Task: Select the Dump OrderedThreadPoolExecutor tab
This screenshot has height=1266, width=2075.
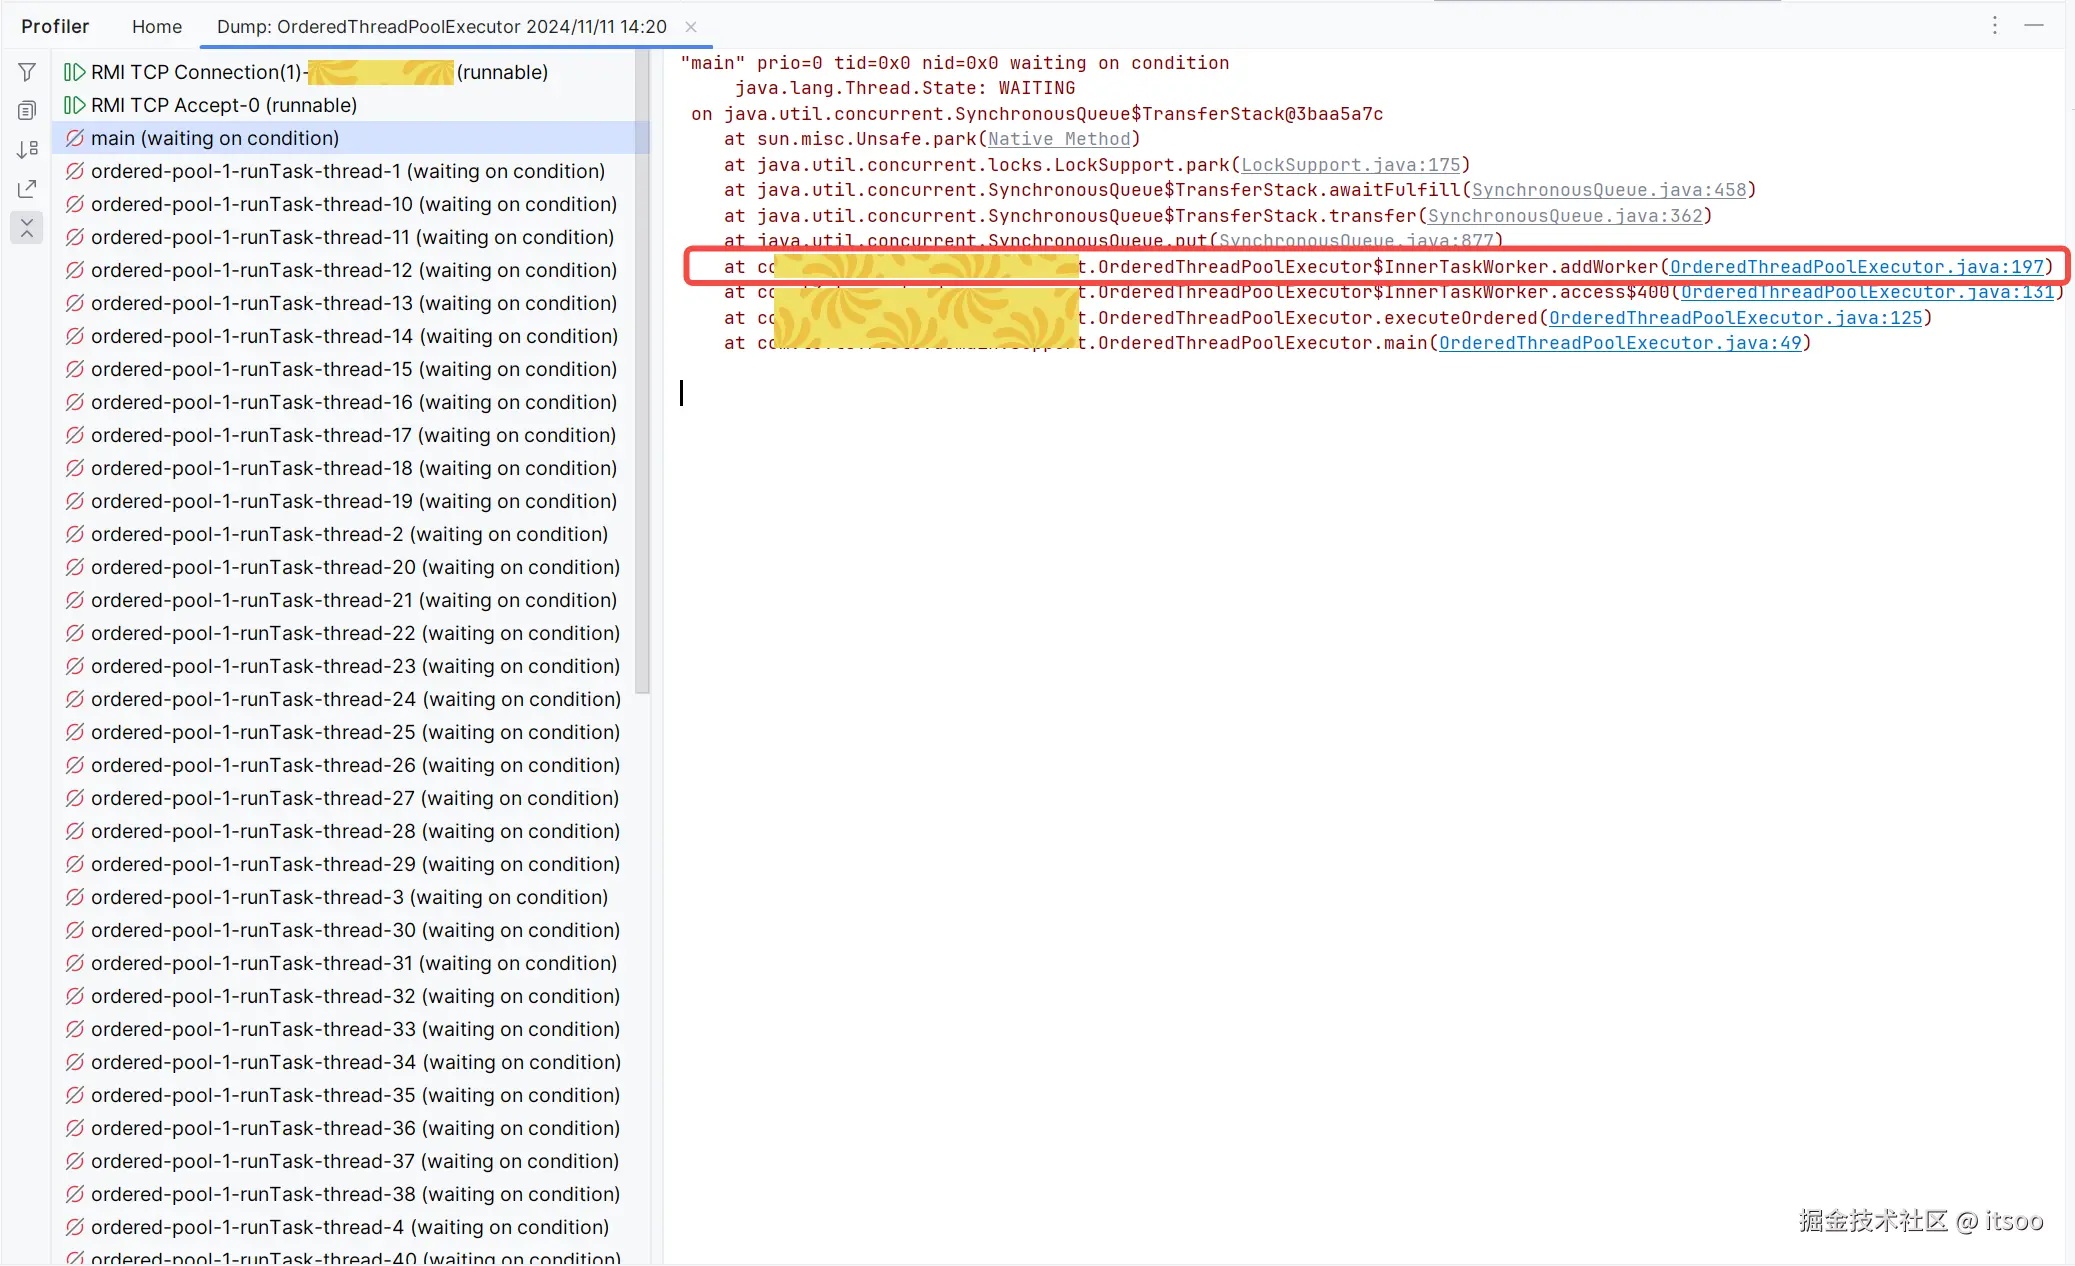Action: [x=441, y=27]
